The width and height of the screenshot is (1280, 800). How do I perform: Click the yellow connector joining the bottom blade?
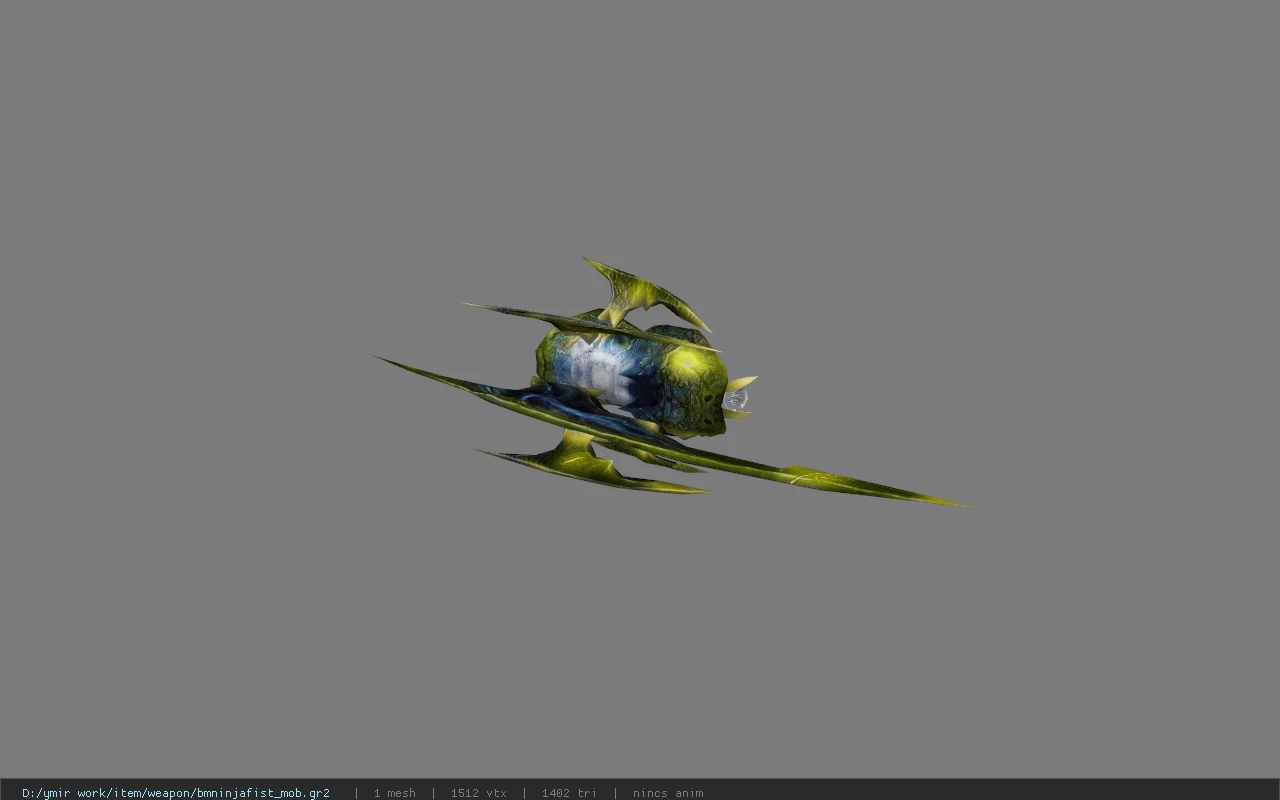pos(576,442)
